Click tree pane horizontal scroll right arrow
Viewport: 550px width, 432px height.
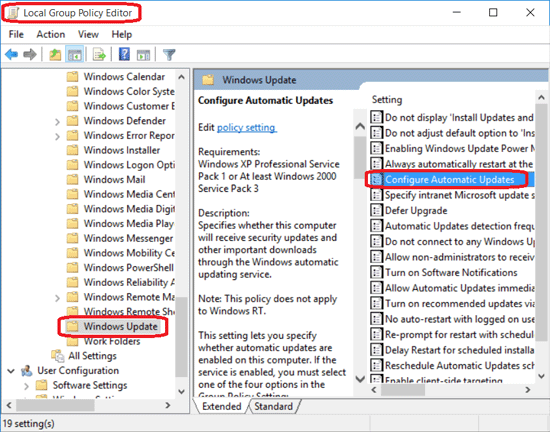pos(168,405)
